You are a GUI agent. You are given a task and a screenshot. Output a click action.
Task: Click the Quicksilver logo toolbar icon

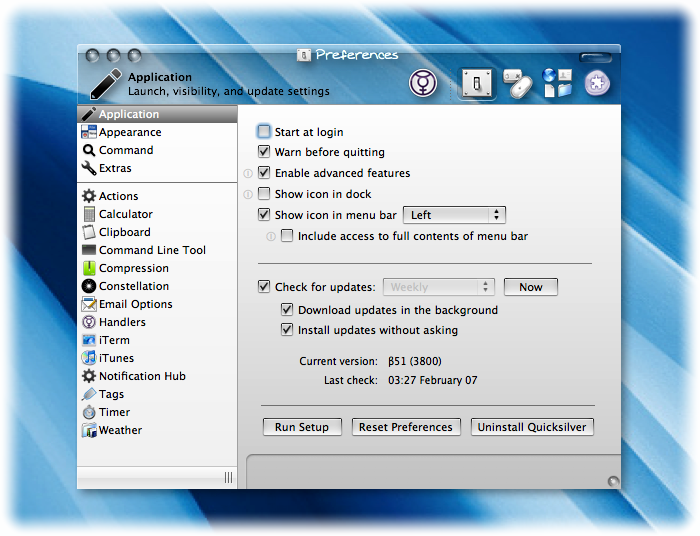pyautogui.click(x=422, y=83)
